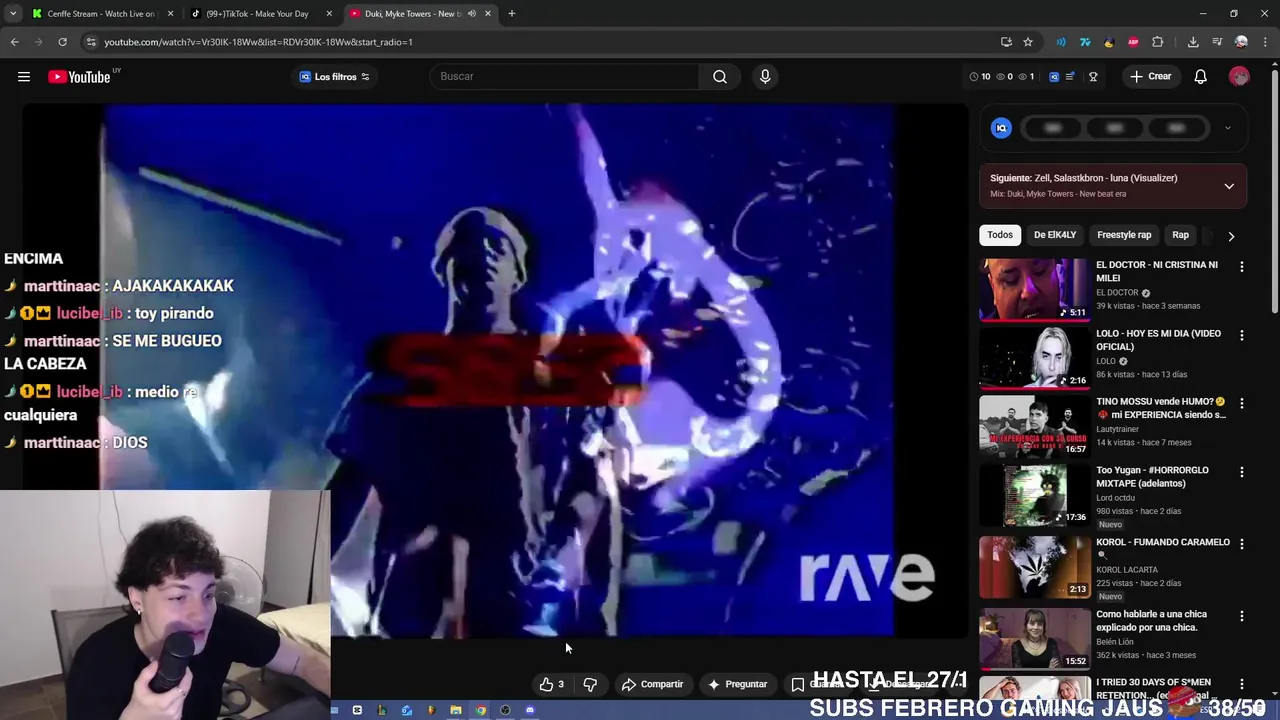Open options for EL DOCTOR video
The height and width of the screenshot is (720, 1280).
(1242, 267)
